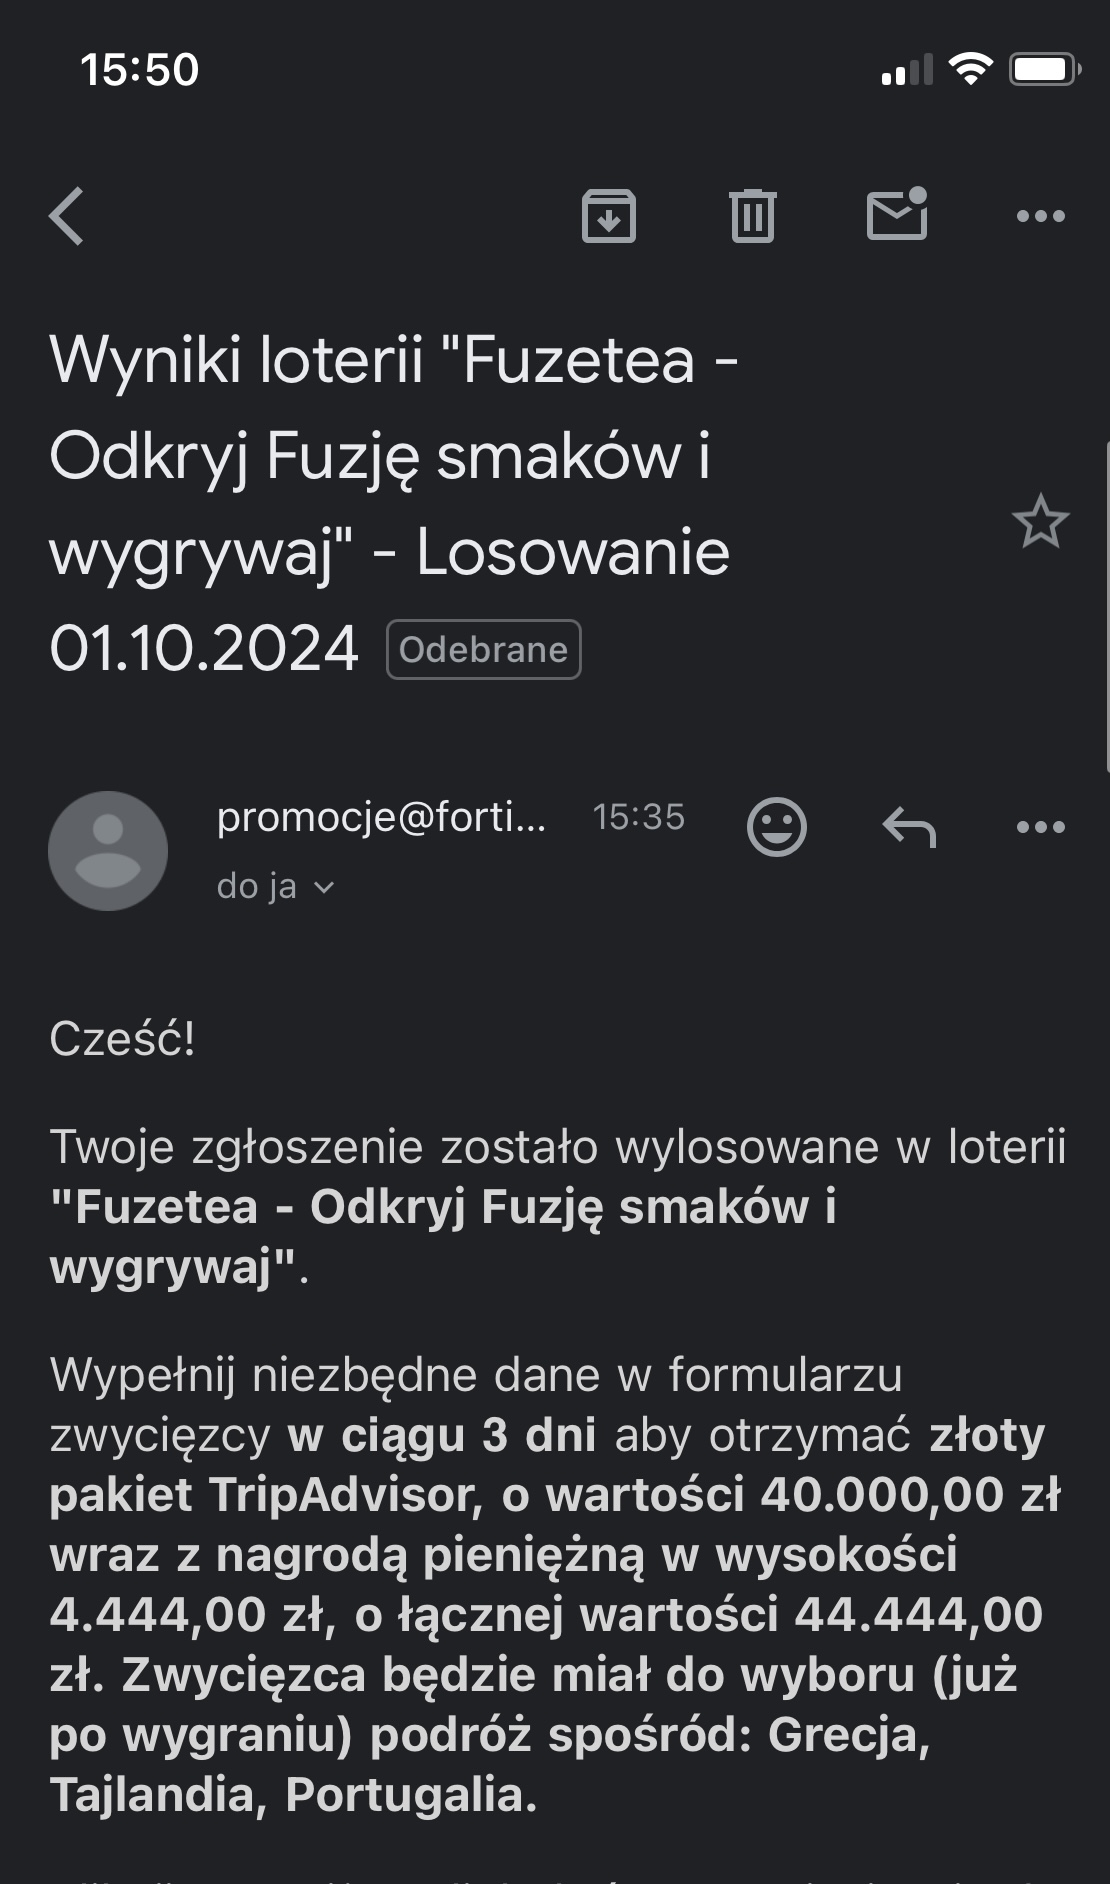The image size is (1110, 1884).
Task: Tap the sender address promocje@forti...
Action: 381,818
